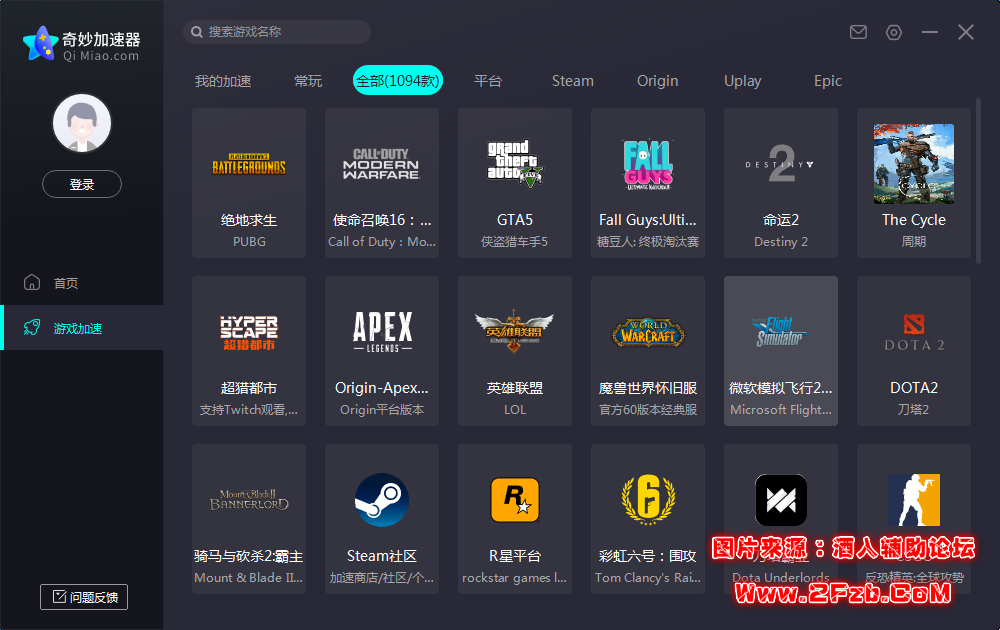Switch to the Steam tab
This screenshot has width=1000, height=630.
tap(573, 81)
